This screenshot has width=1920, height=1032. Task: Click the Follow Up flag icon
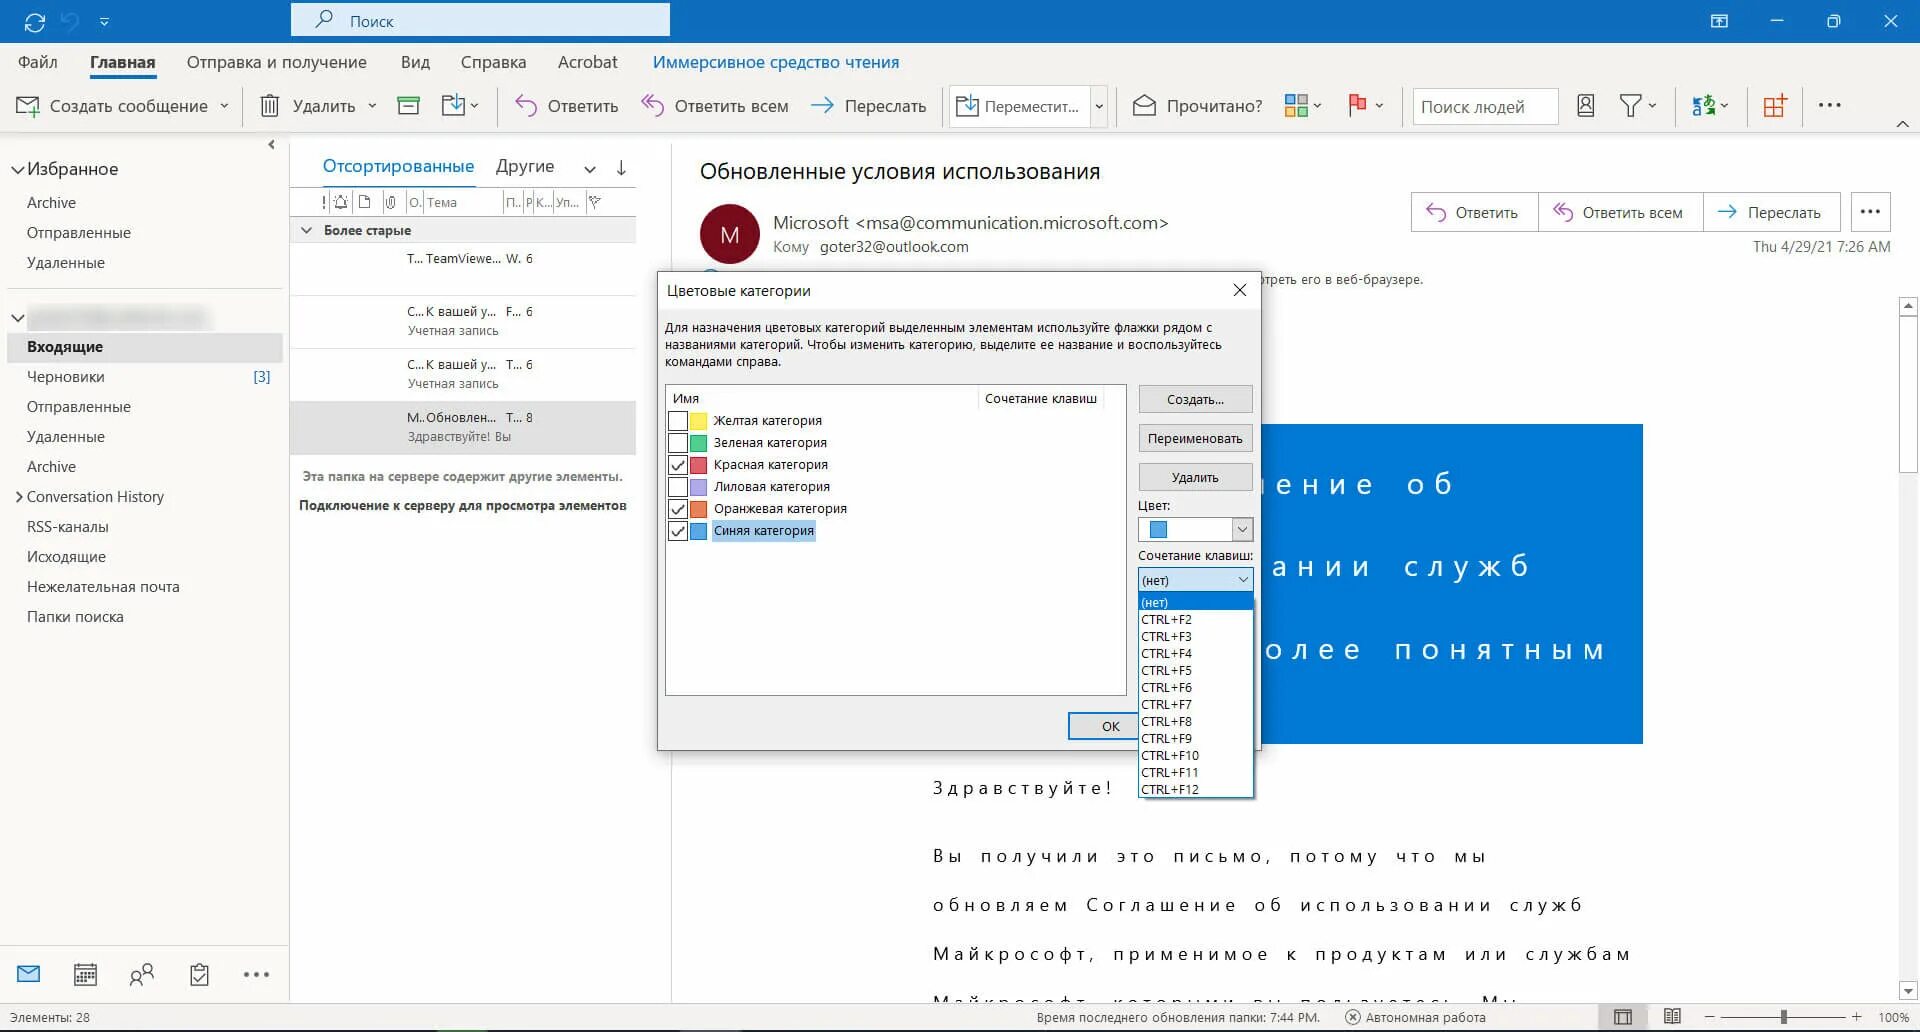pos(1357,105)
